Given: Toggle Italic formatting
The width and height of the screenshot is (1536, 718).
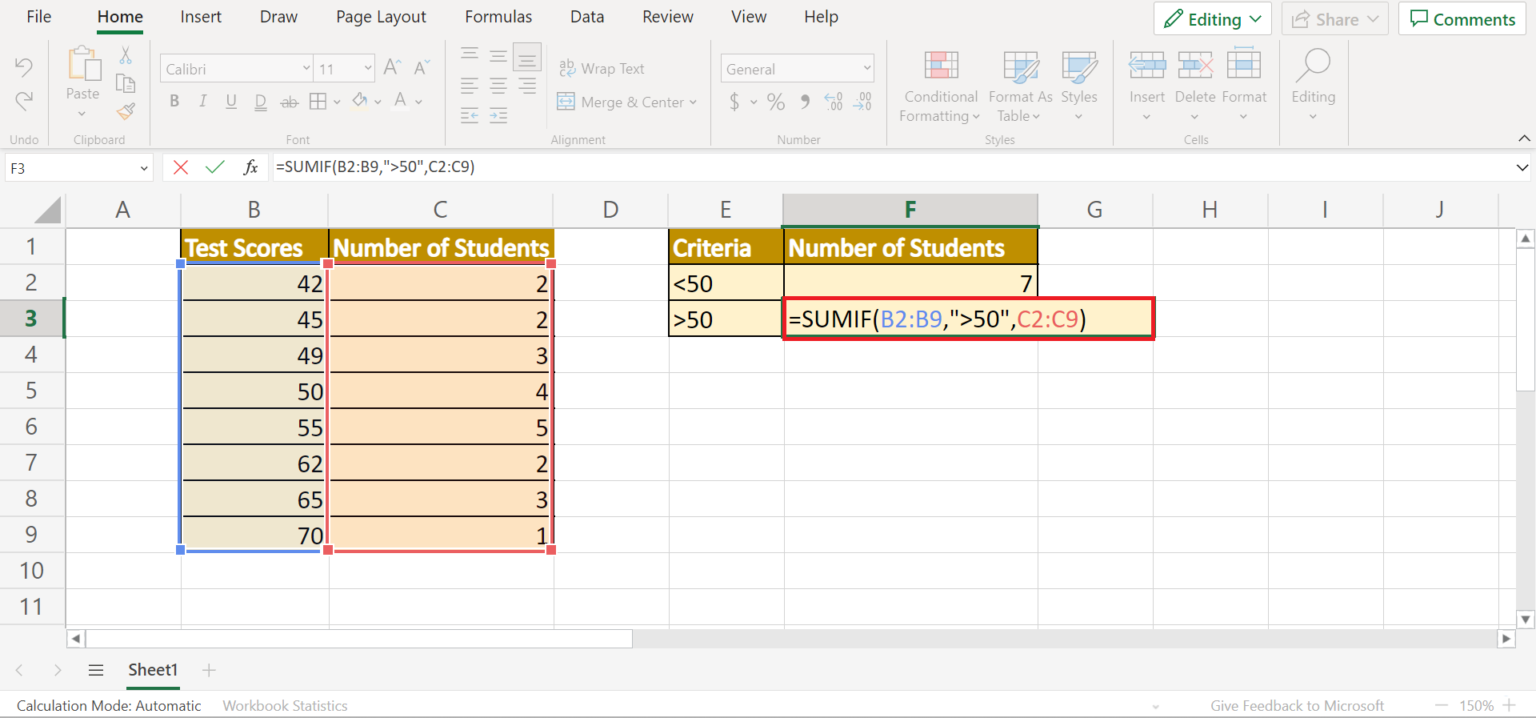Looking at the screenshot, I should tap(203, 101).
